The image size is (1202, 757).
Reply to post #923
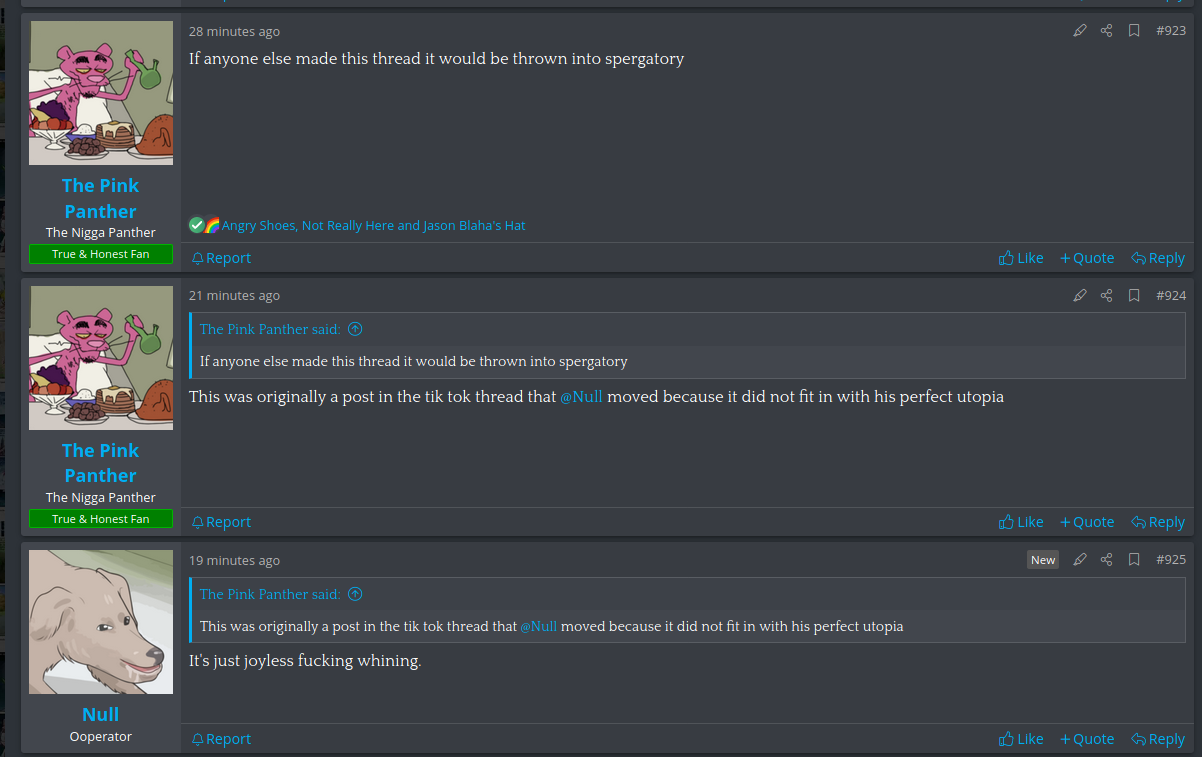(x=1158, y=258)
